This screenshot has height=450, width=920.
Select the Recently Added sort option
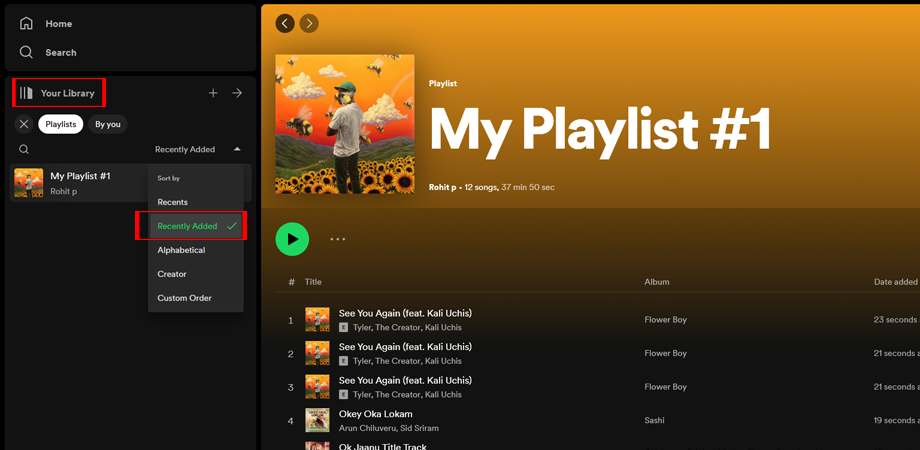195,226
